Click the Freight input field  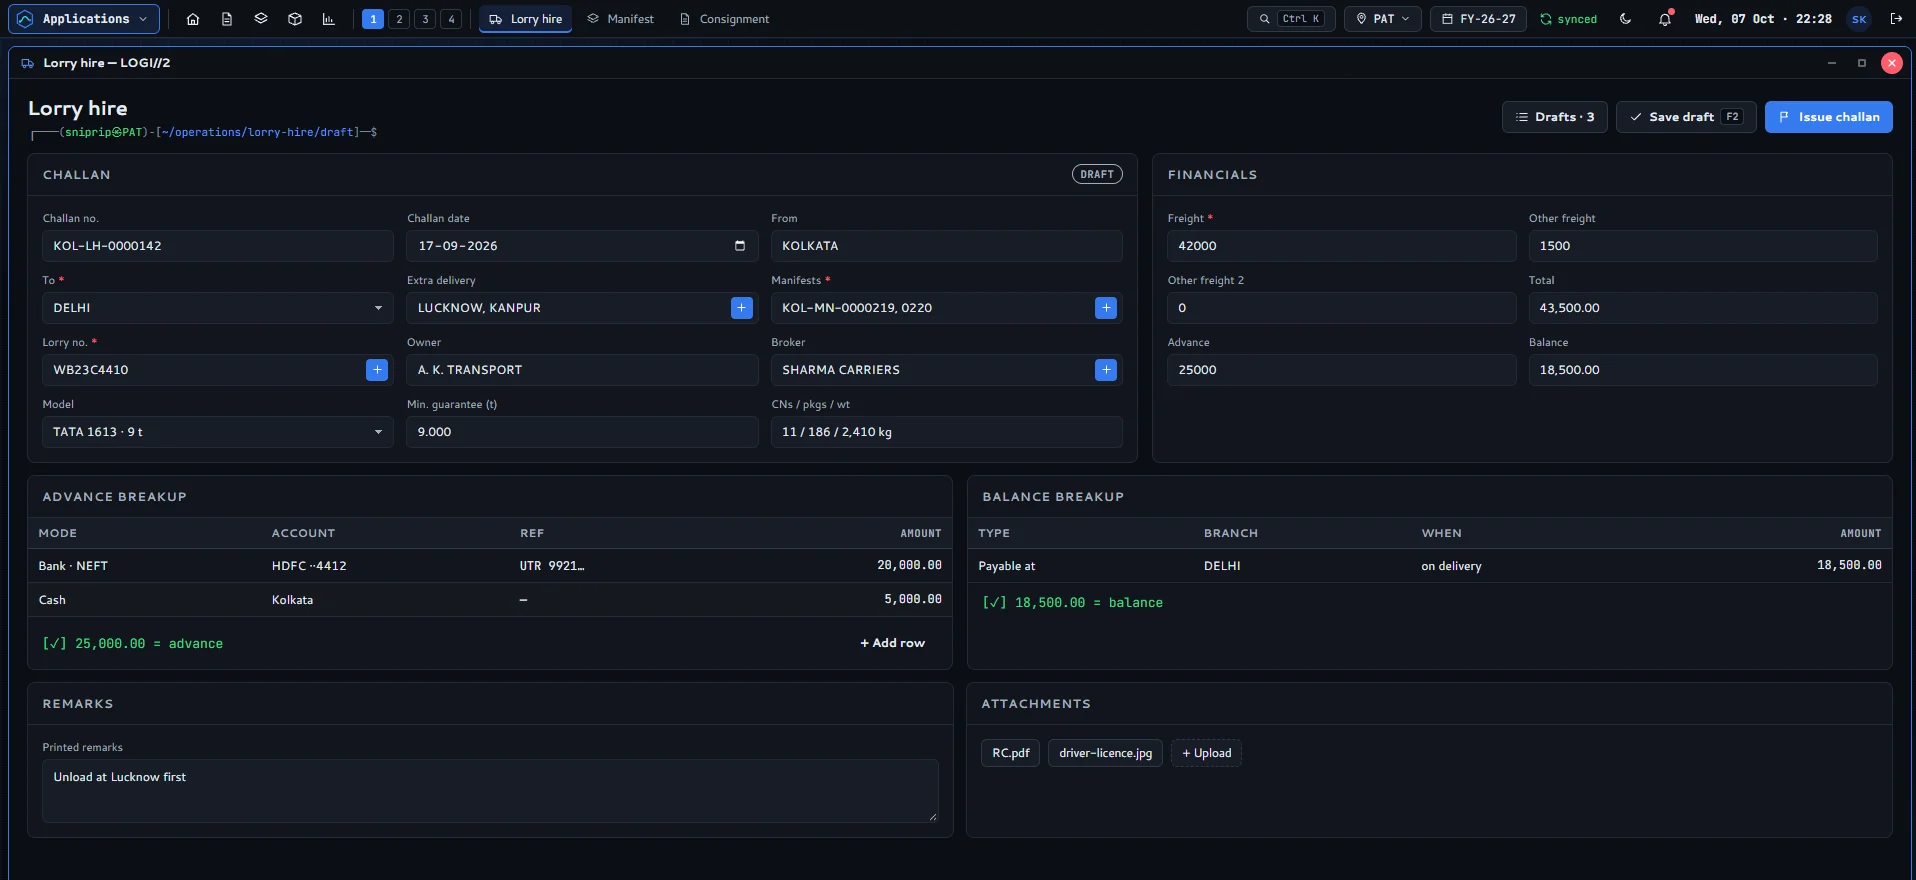coord(1342,246)
